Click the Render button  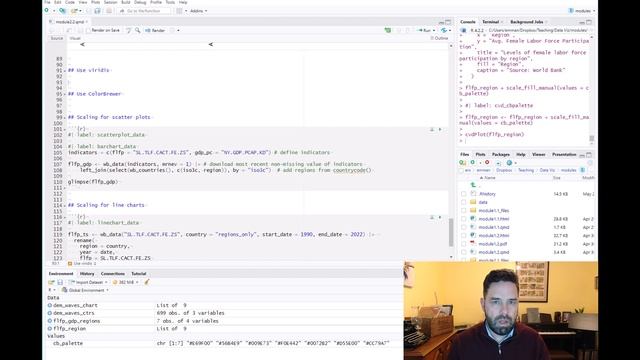tap(155, 30)
